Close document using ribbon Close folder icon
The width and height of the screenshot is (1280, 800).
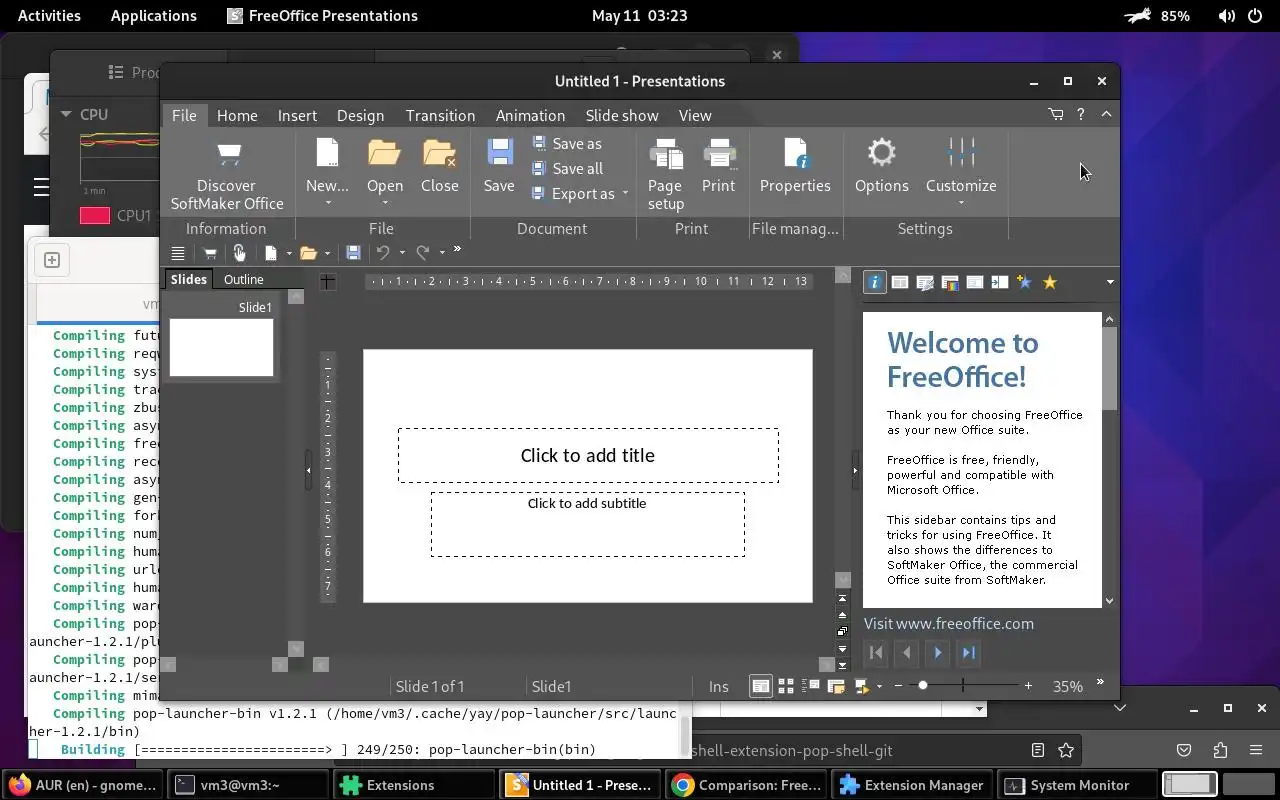coord(439,153)
